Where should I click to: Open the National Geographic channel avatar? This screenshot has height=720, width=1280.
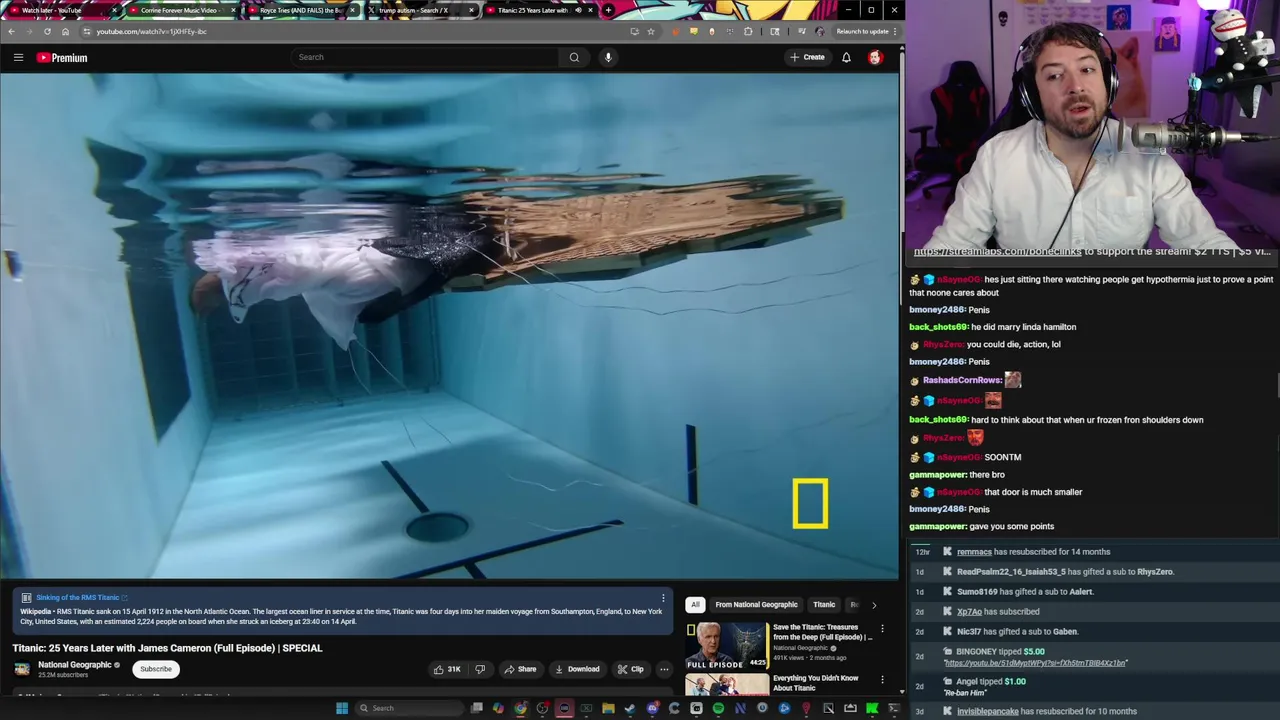[22, 669]
